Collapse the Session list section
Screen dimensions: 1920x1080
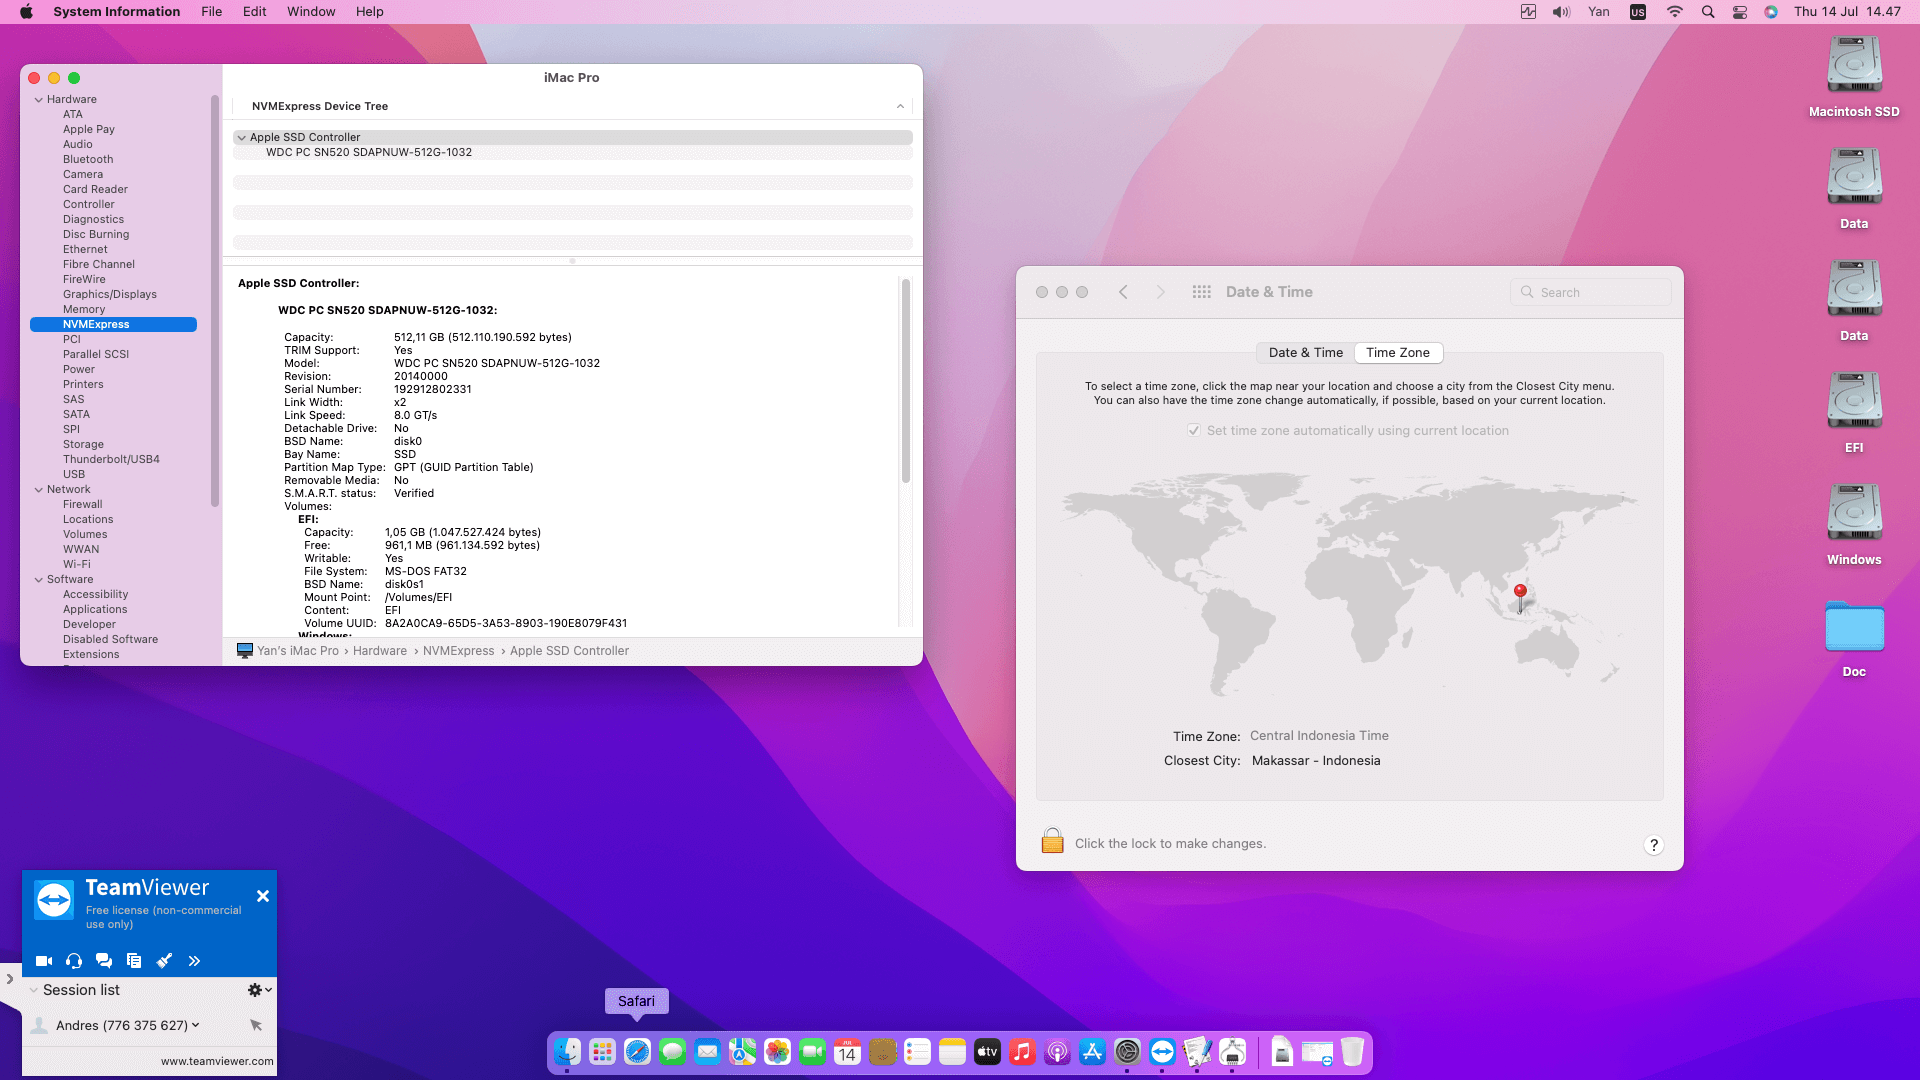point(34,990)
